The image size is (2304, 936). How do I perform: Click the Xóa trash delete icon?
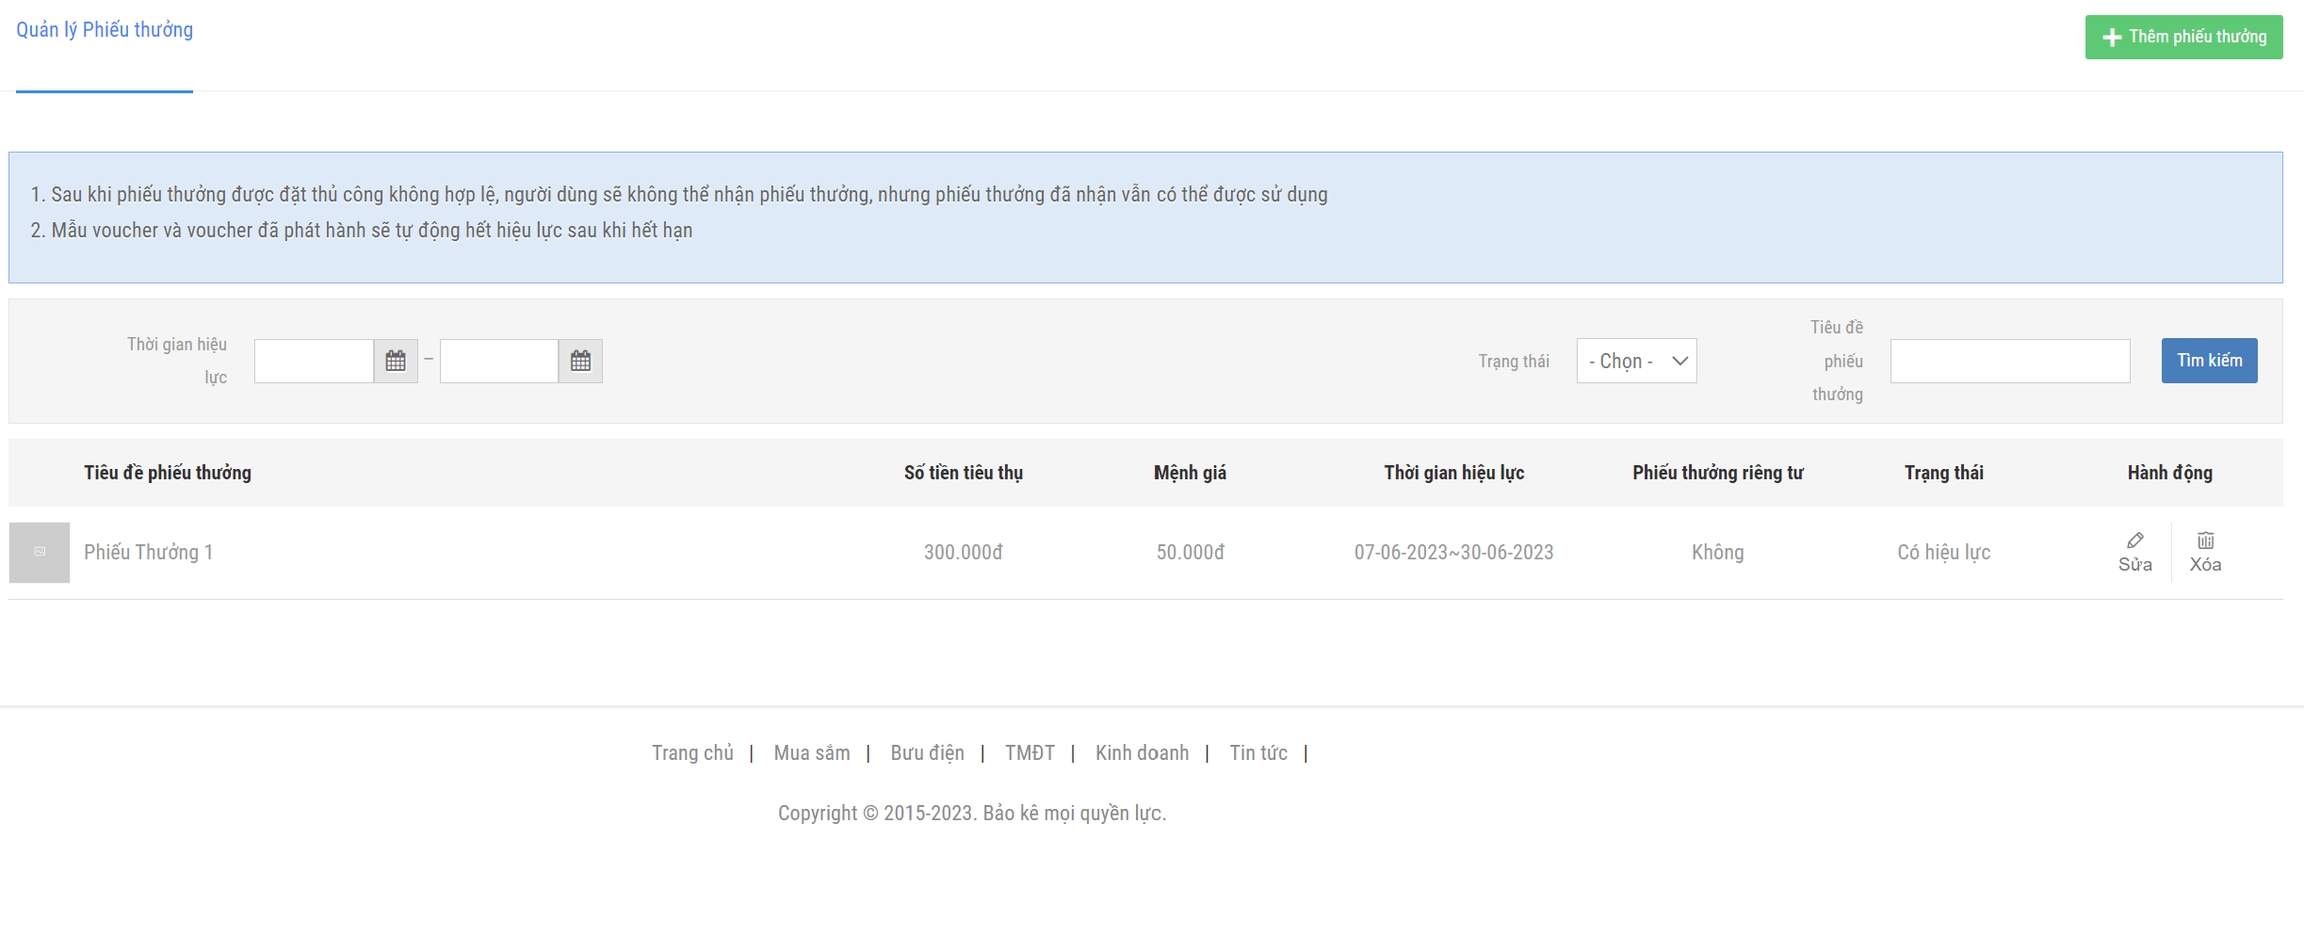pos(2205,541)
